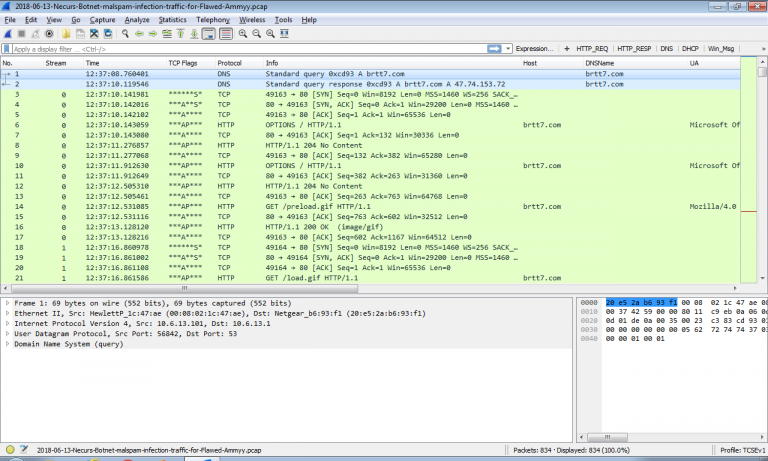Sort by the Protocol column header
This screenshot has width=768, height=461.
[239, 63]
